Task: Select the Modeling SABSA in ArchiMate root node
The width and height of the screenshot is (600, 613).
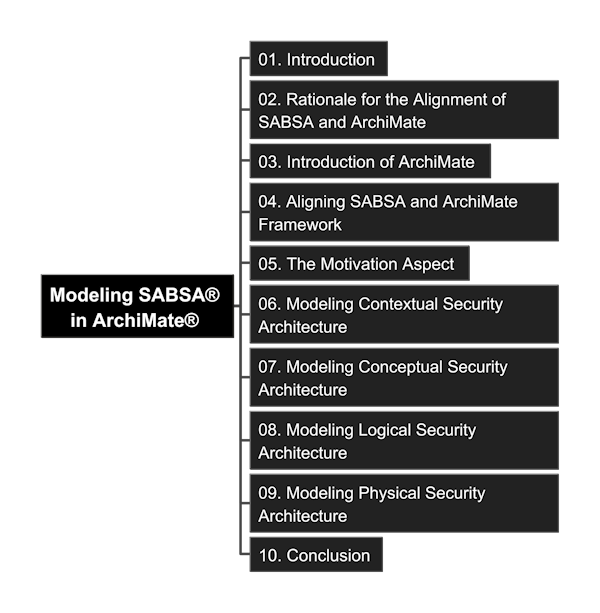Action: tap(138, 306)
